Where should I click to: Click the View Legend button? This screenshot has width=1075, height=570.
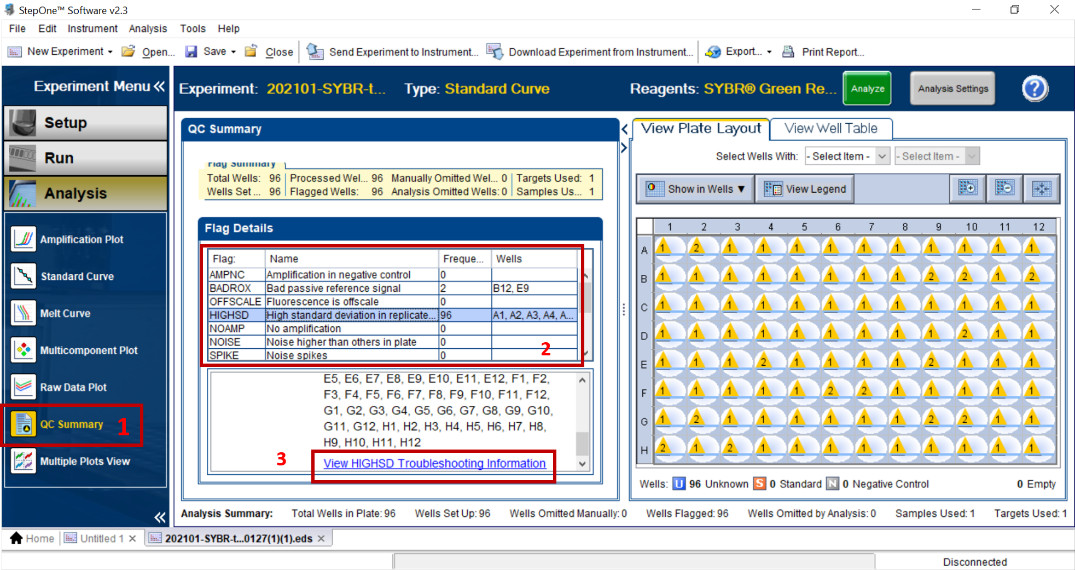(x=805, y=189)
